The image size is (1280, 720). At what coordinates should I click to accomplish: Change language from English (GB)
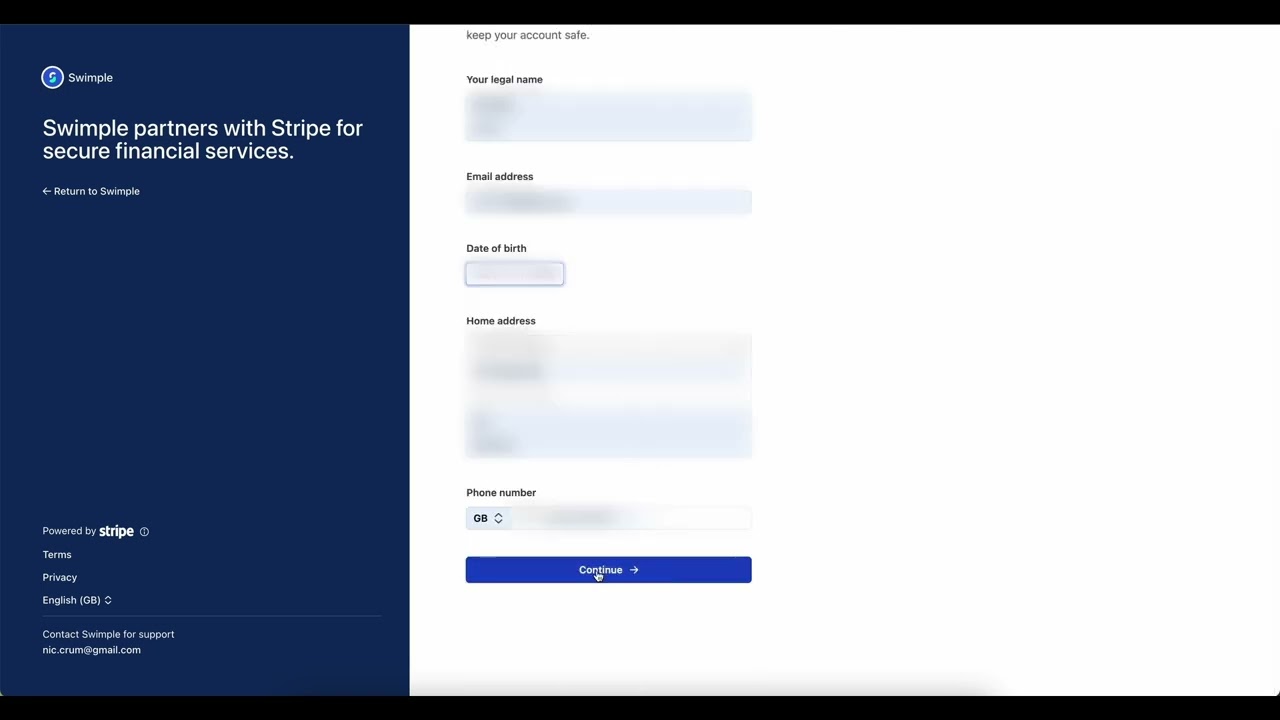point(77,600)
